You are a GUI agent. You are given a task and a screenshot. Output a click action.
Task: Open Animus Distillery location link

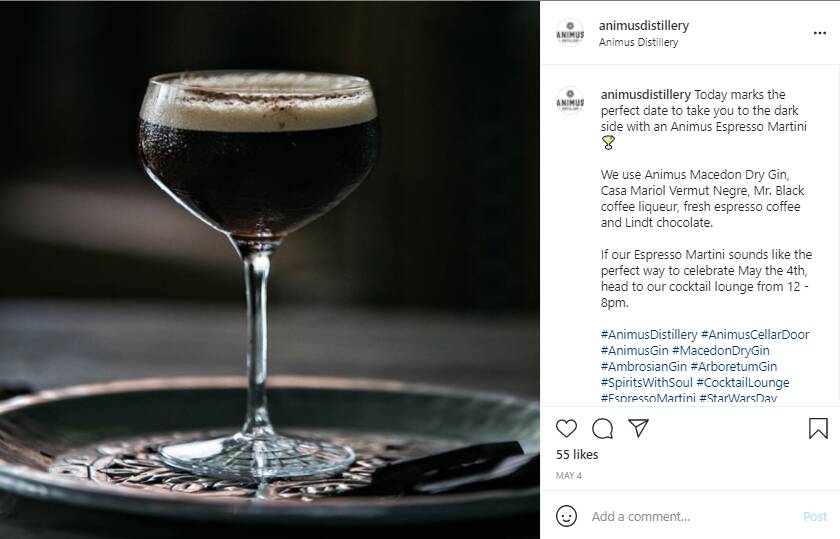point(638,42)
